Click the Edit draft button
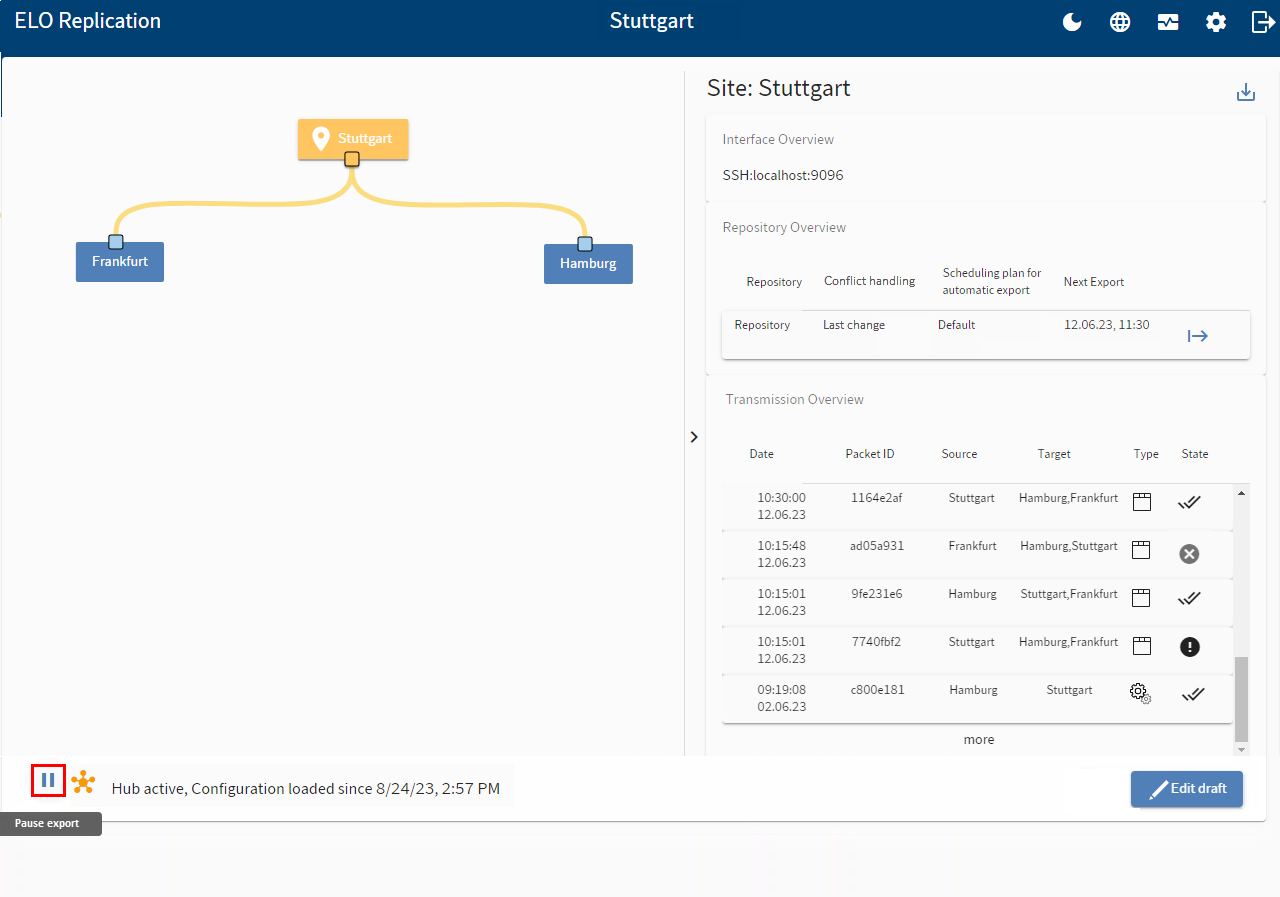 (1187, 789)
